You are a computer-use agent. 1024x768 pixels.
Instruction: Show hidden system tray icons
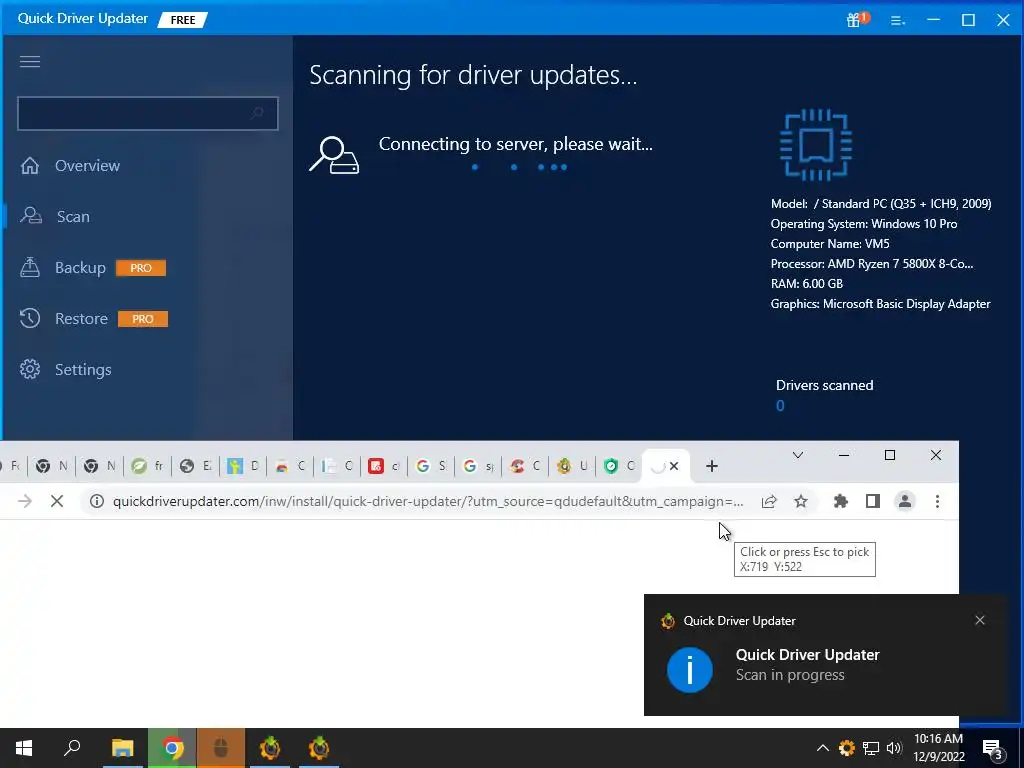[x=823, y=748]
